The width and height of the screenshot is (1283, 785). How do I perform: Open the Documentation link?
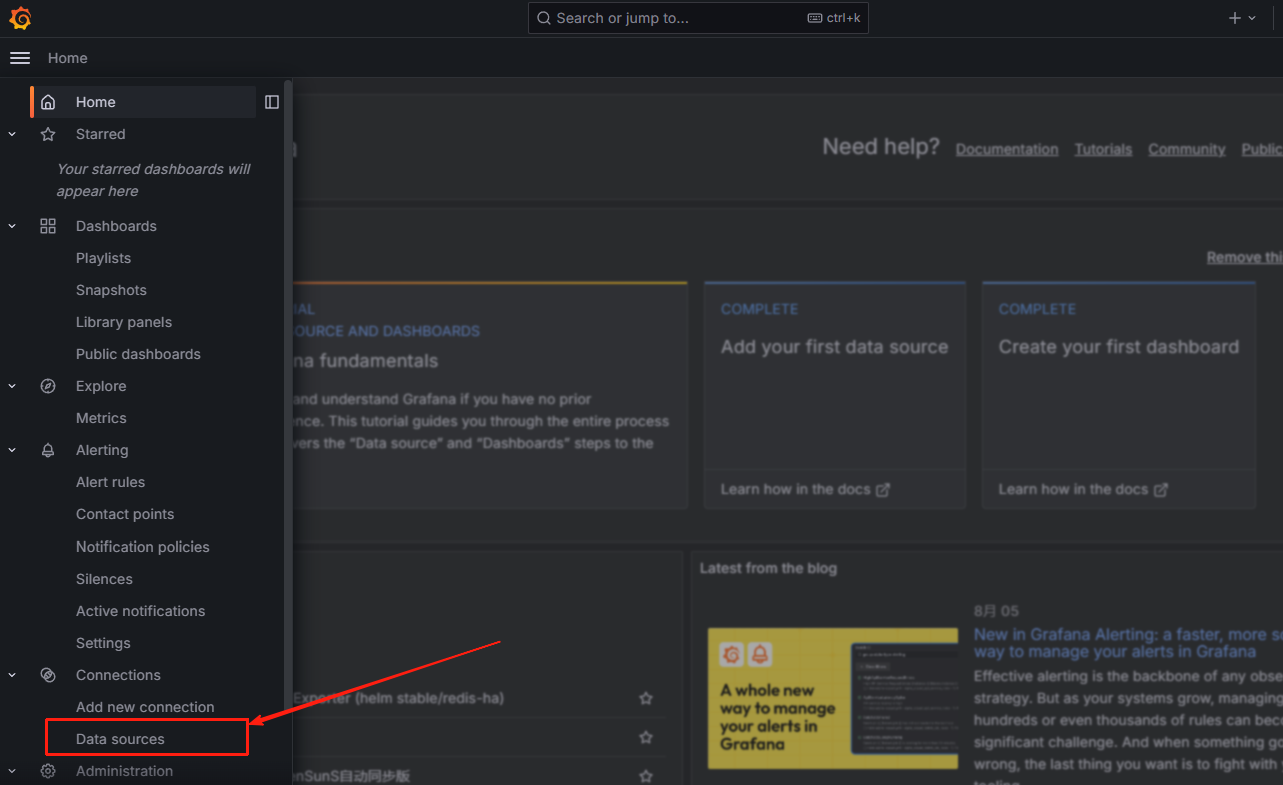[1007, 149]
